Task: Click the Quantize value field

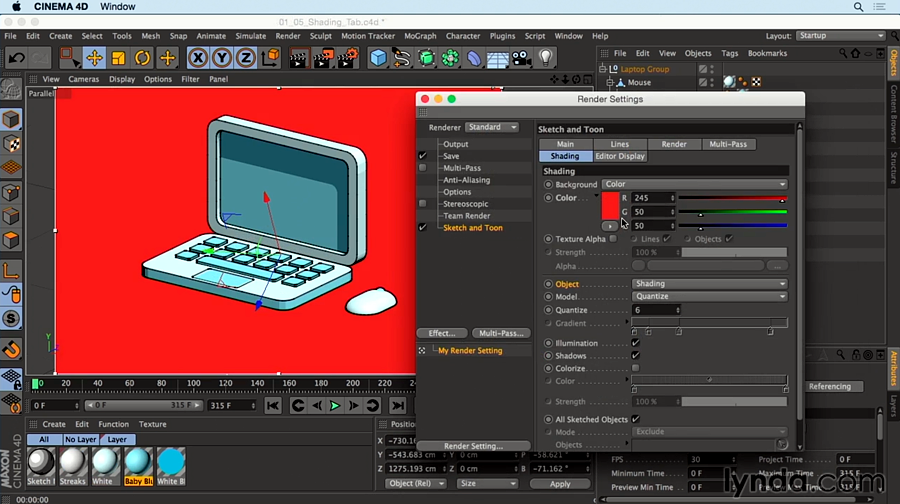Action: (656, 310)
